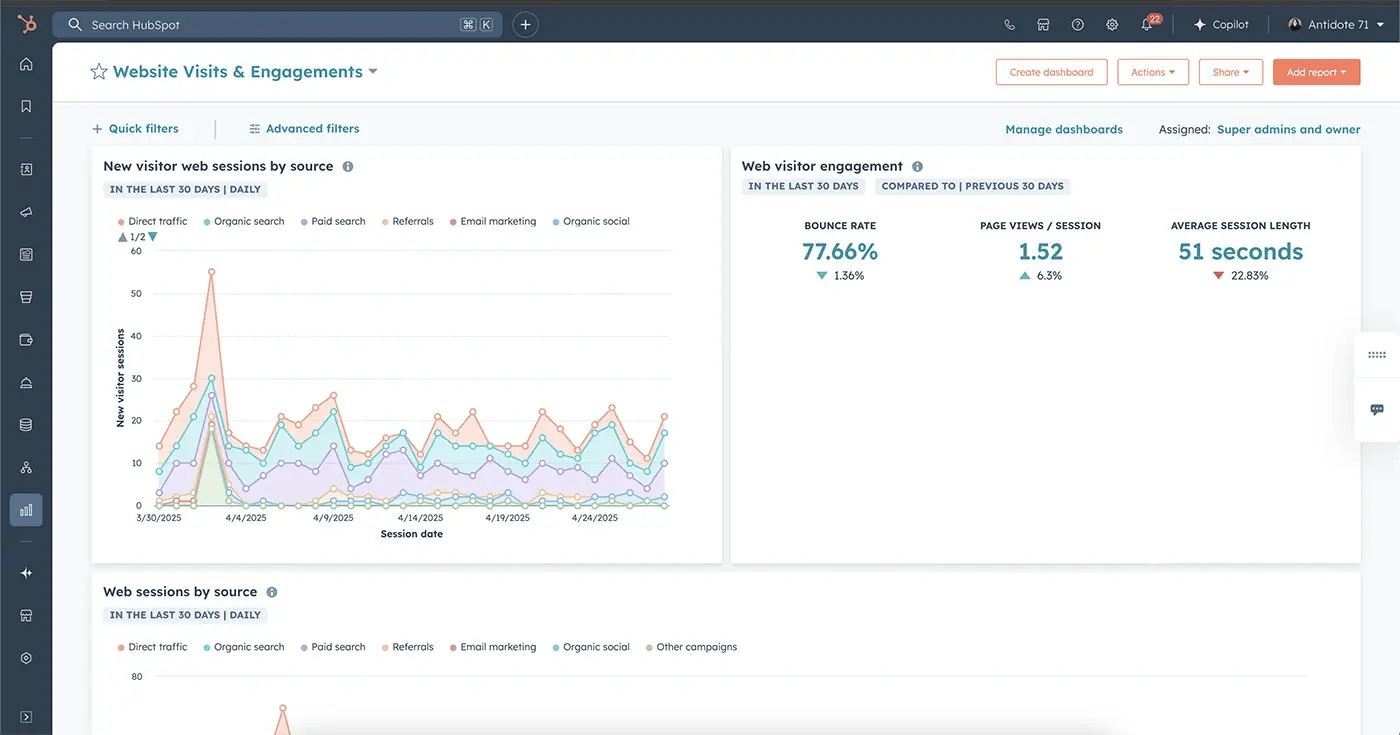Click info icon beside Web sessions by source

(x=272, y=592)
